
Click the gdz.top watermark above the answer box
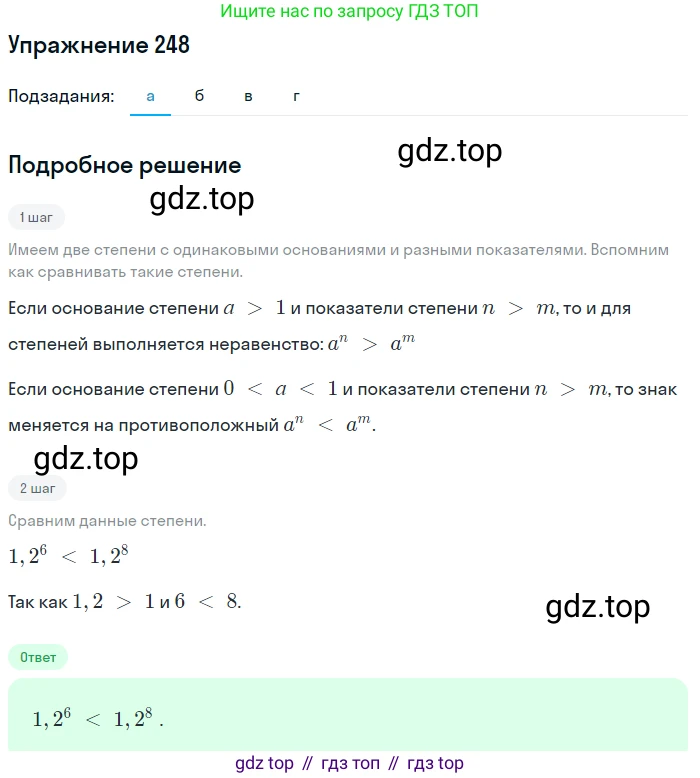[598, 606]
